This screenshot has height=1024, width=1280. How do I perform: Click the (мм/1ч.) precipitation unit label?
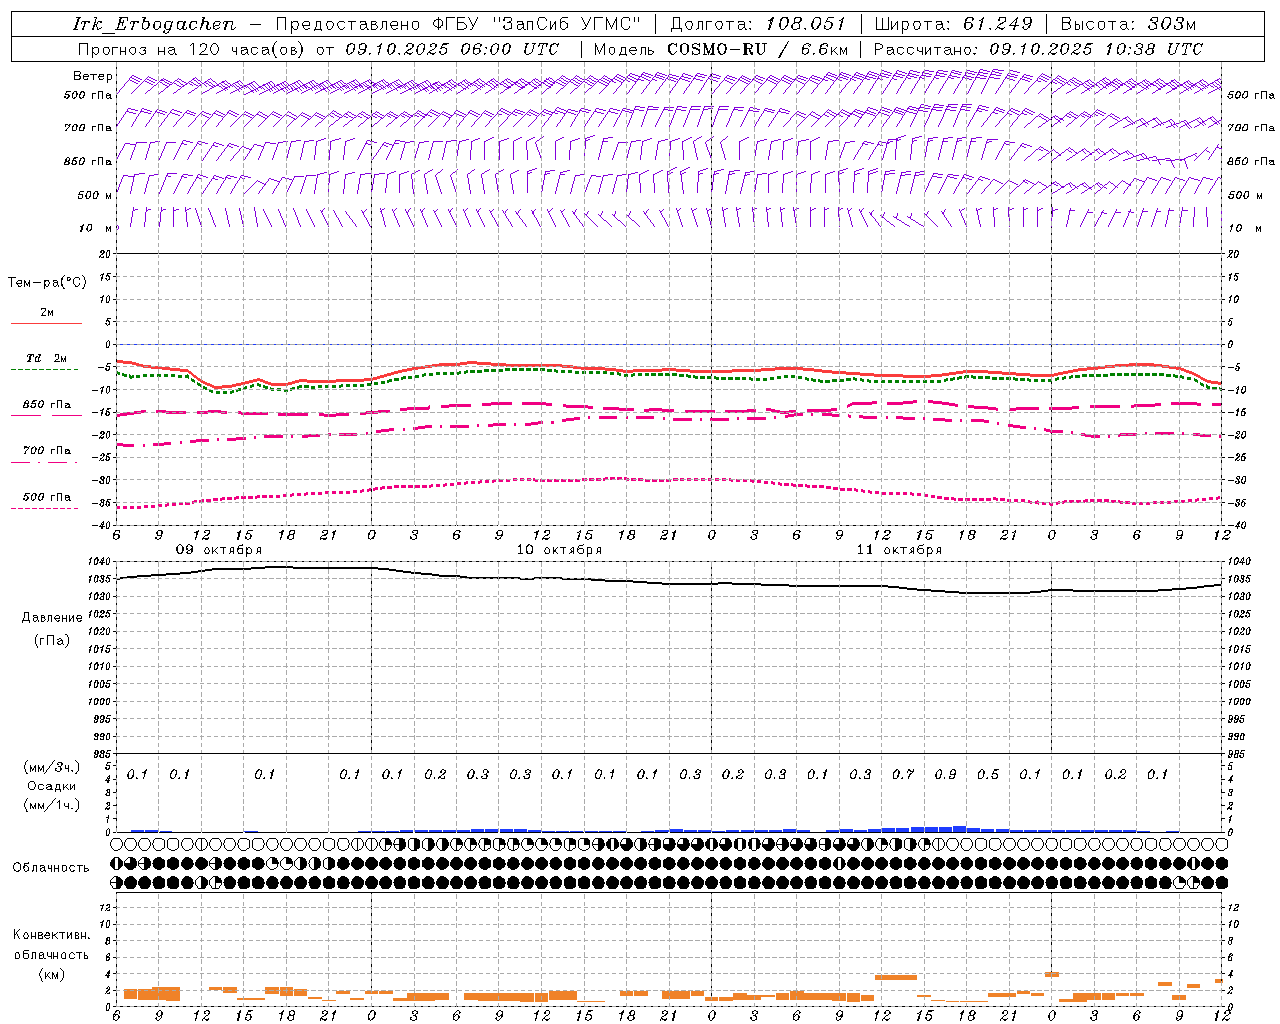click(52, 805)
